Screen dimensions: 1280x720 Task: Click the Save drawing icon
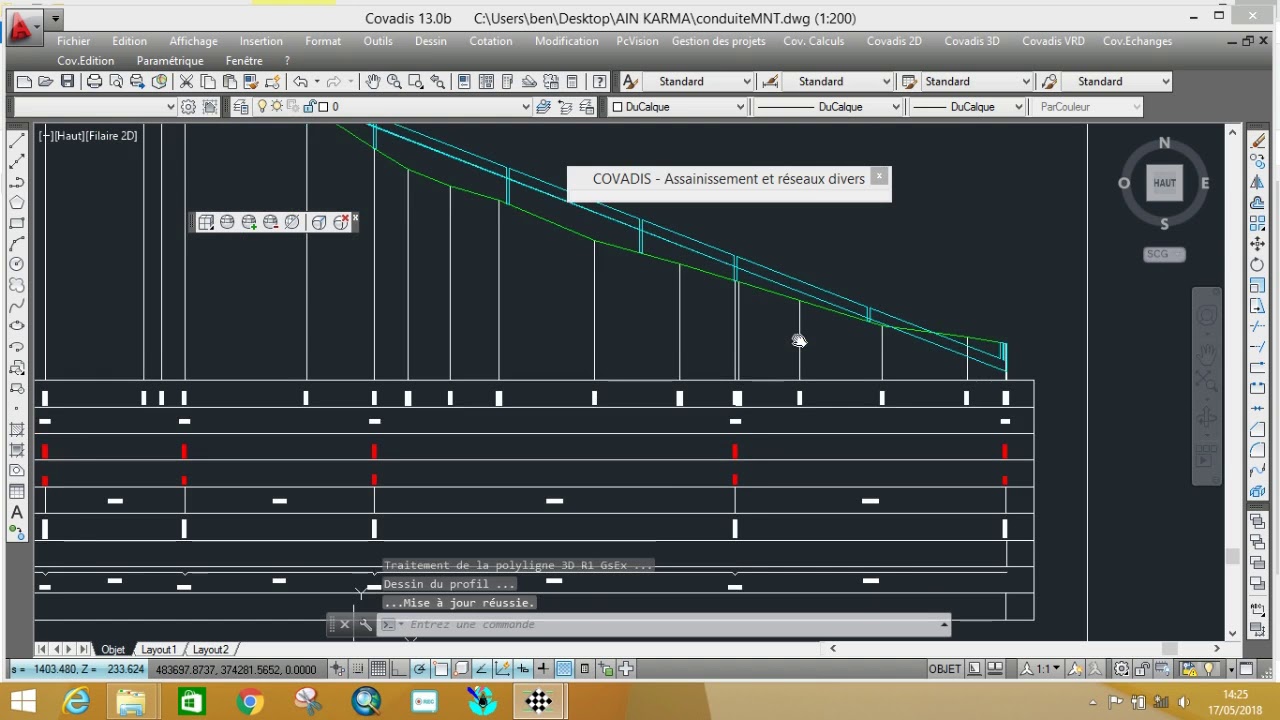click(67, 82)
